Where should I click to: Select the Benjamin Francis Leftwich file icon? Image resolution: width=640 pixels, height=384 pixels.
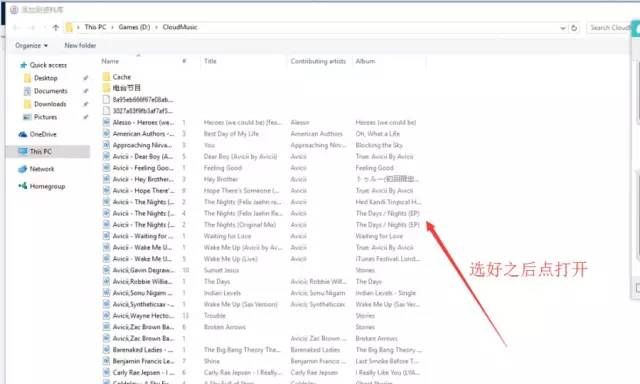point(107,361)
